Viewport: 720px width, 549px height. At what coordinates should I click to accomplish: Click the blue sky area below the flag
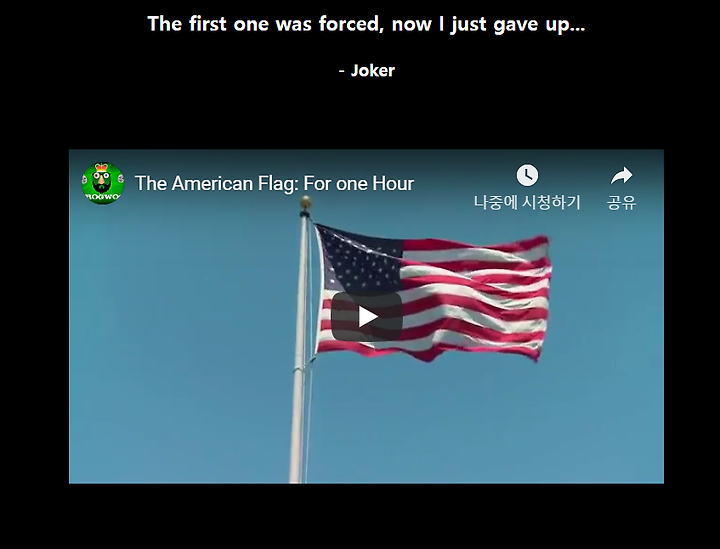click(x=459, y=422)
